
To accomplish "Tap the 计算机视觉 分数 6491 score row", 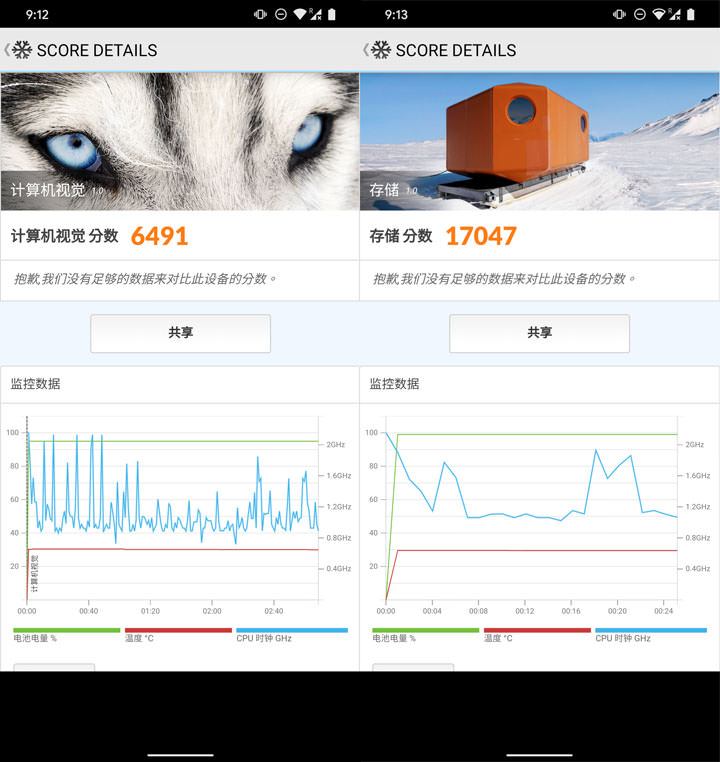I will click(x=180, y=236).
